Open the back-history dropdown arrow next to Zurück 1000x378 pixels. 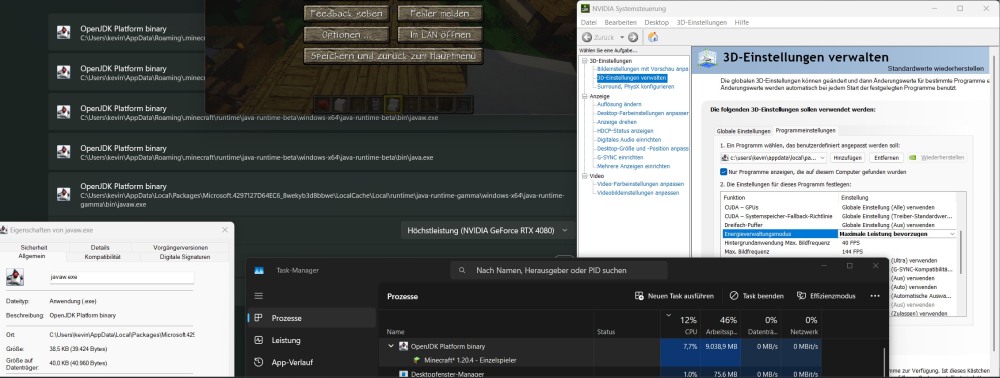(622, 38)
